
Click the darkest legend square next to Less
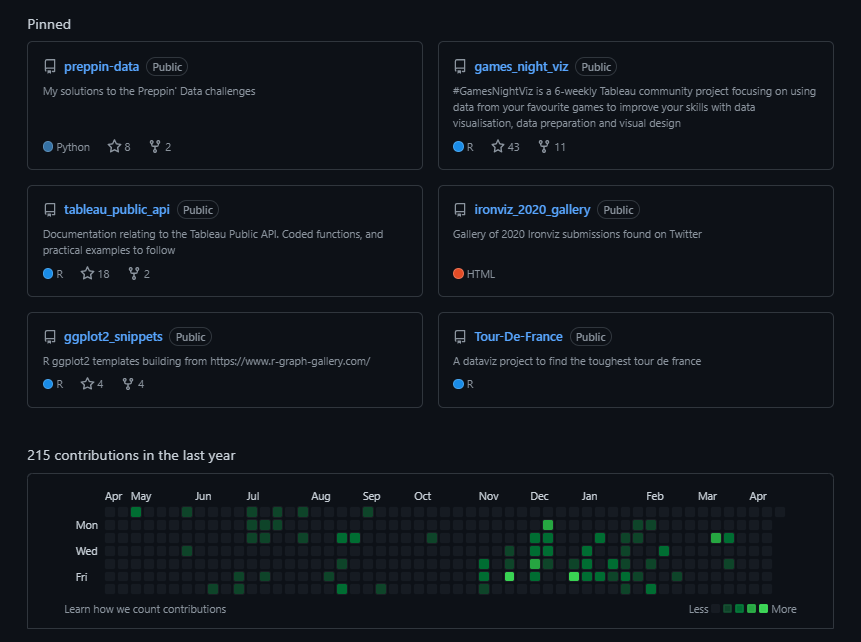716,609
